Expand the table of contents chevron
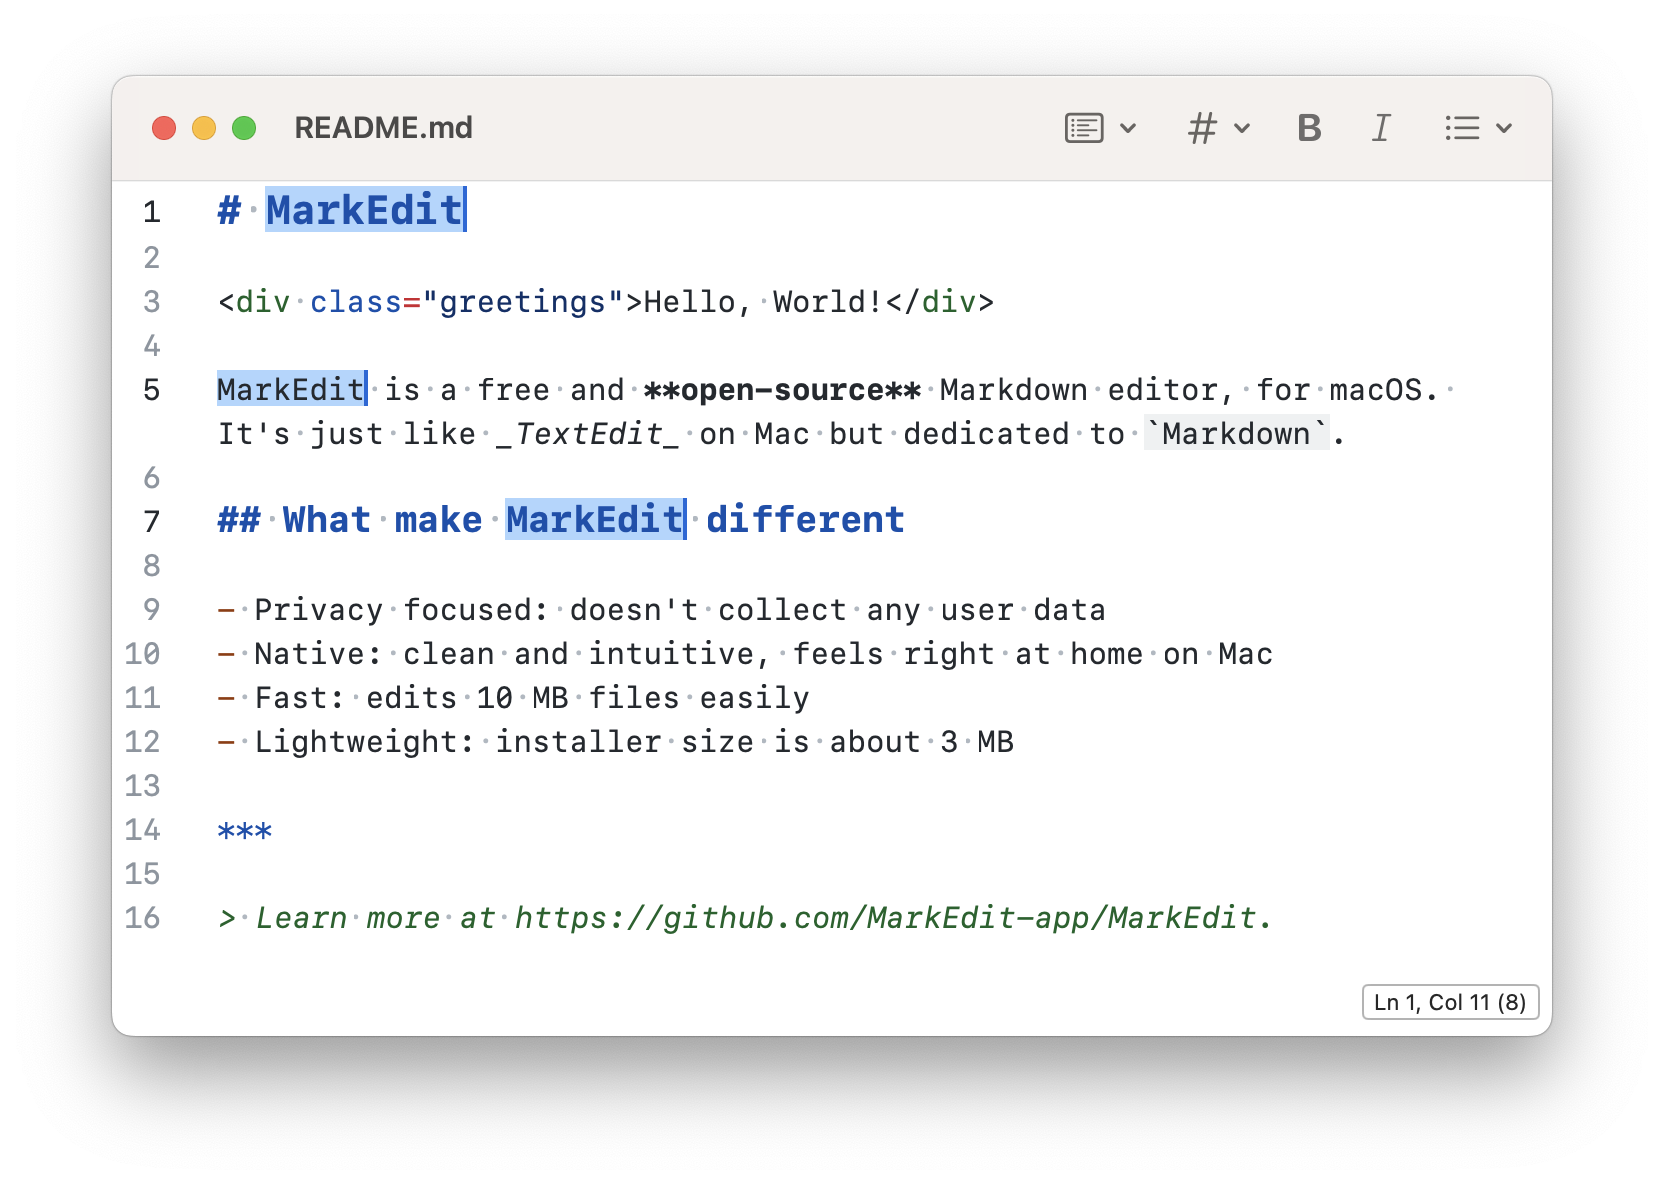This screenshot has height=1184, width=1664. (x=1128, y=128)
